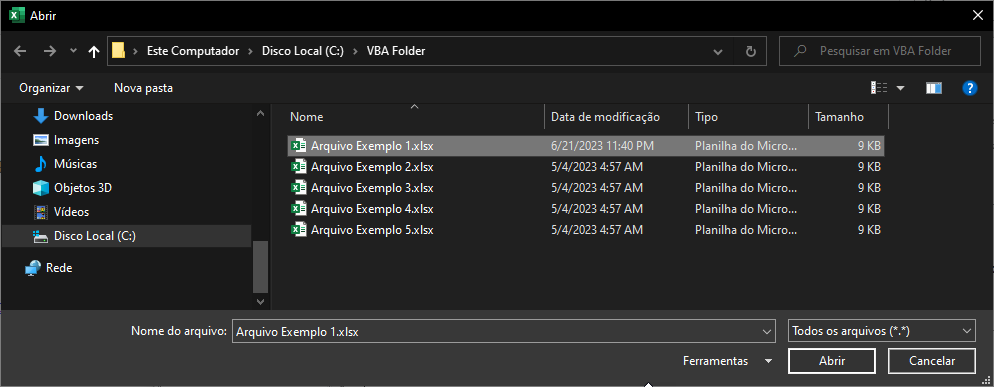Click Excel icon of Arquivo Exemplo 3.xlsx
This screenshot has height=387, width=994.
click(x=298, y=188)
